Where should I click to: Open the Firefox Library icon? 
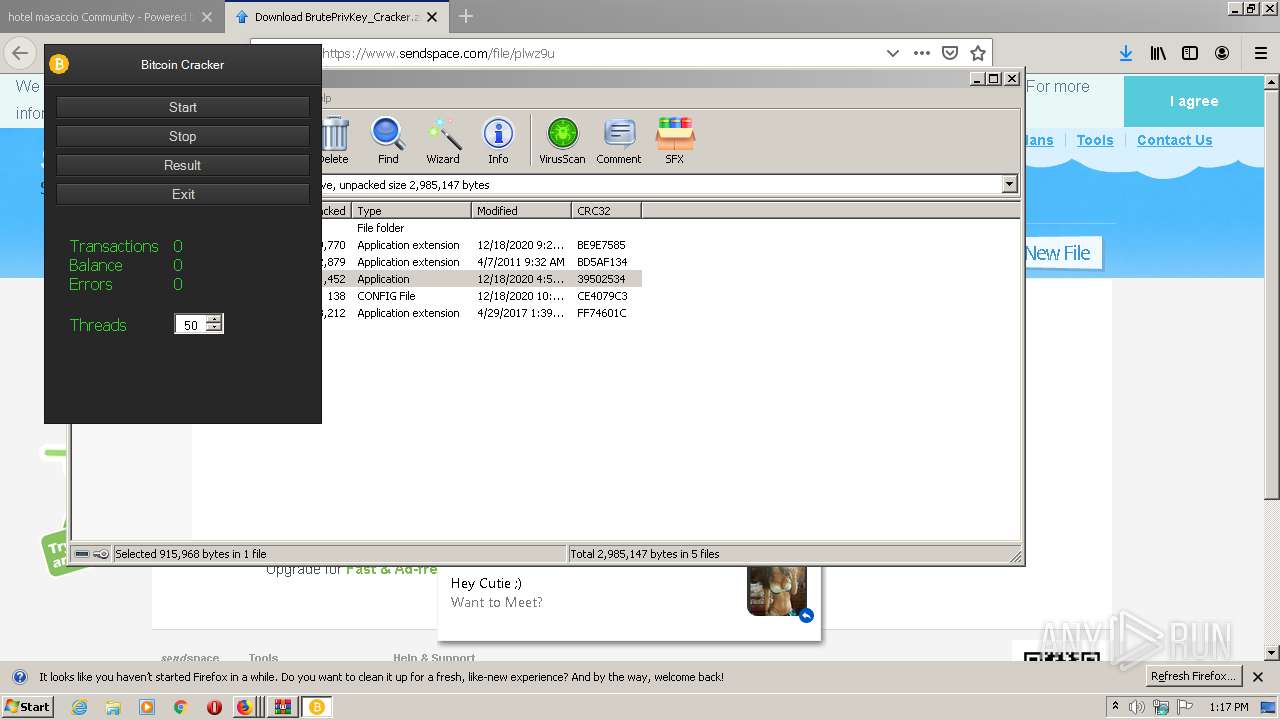tap(1158, 53)
